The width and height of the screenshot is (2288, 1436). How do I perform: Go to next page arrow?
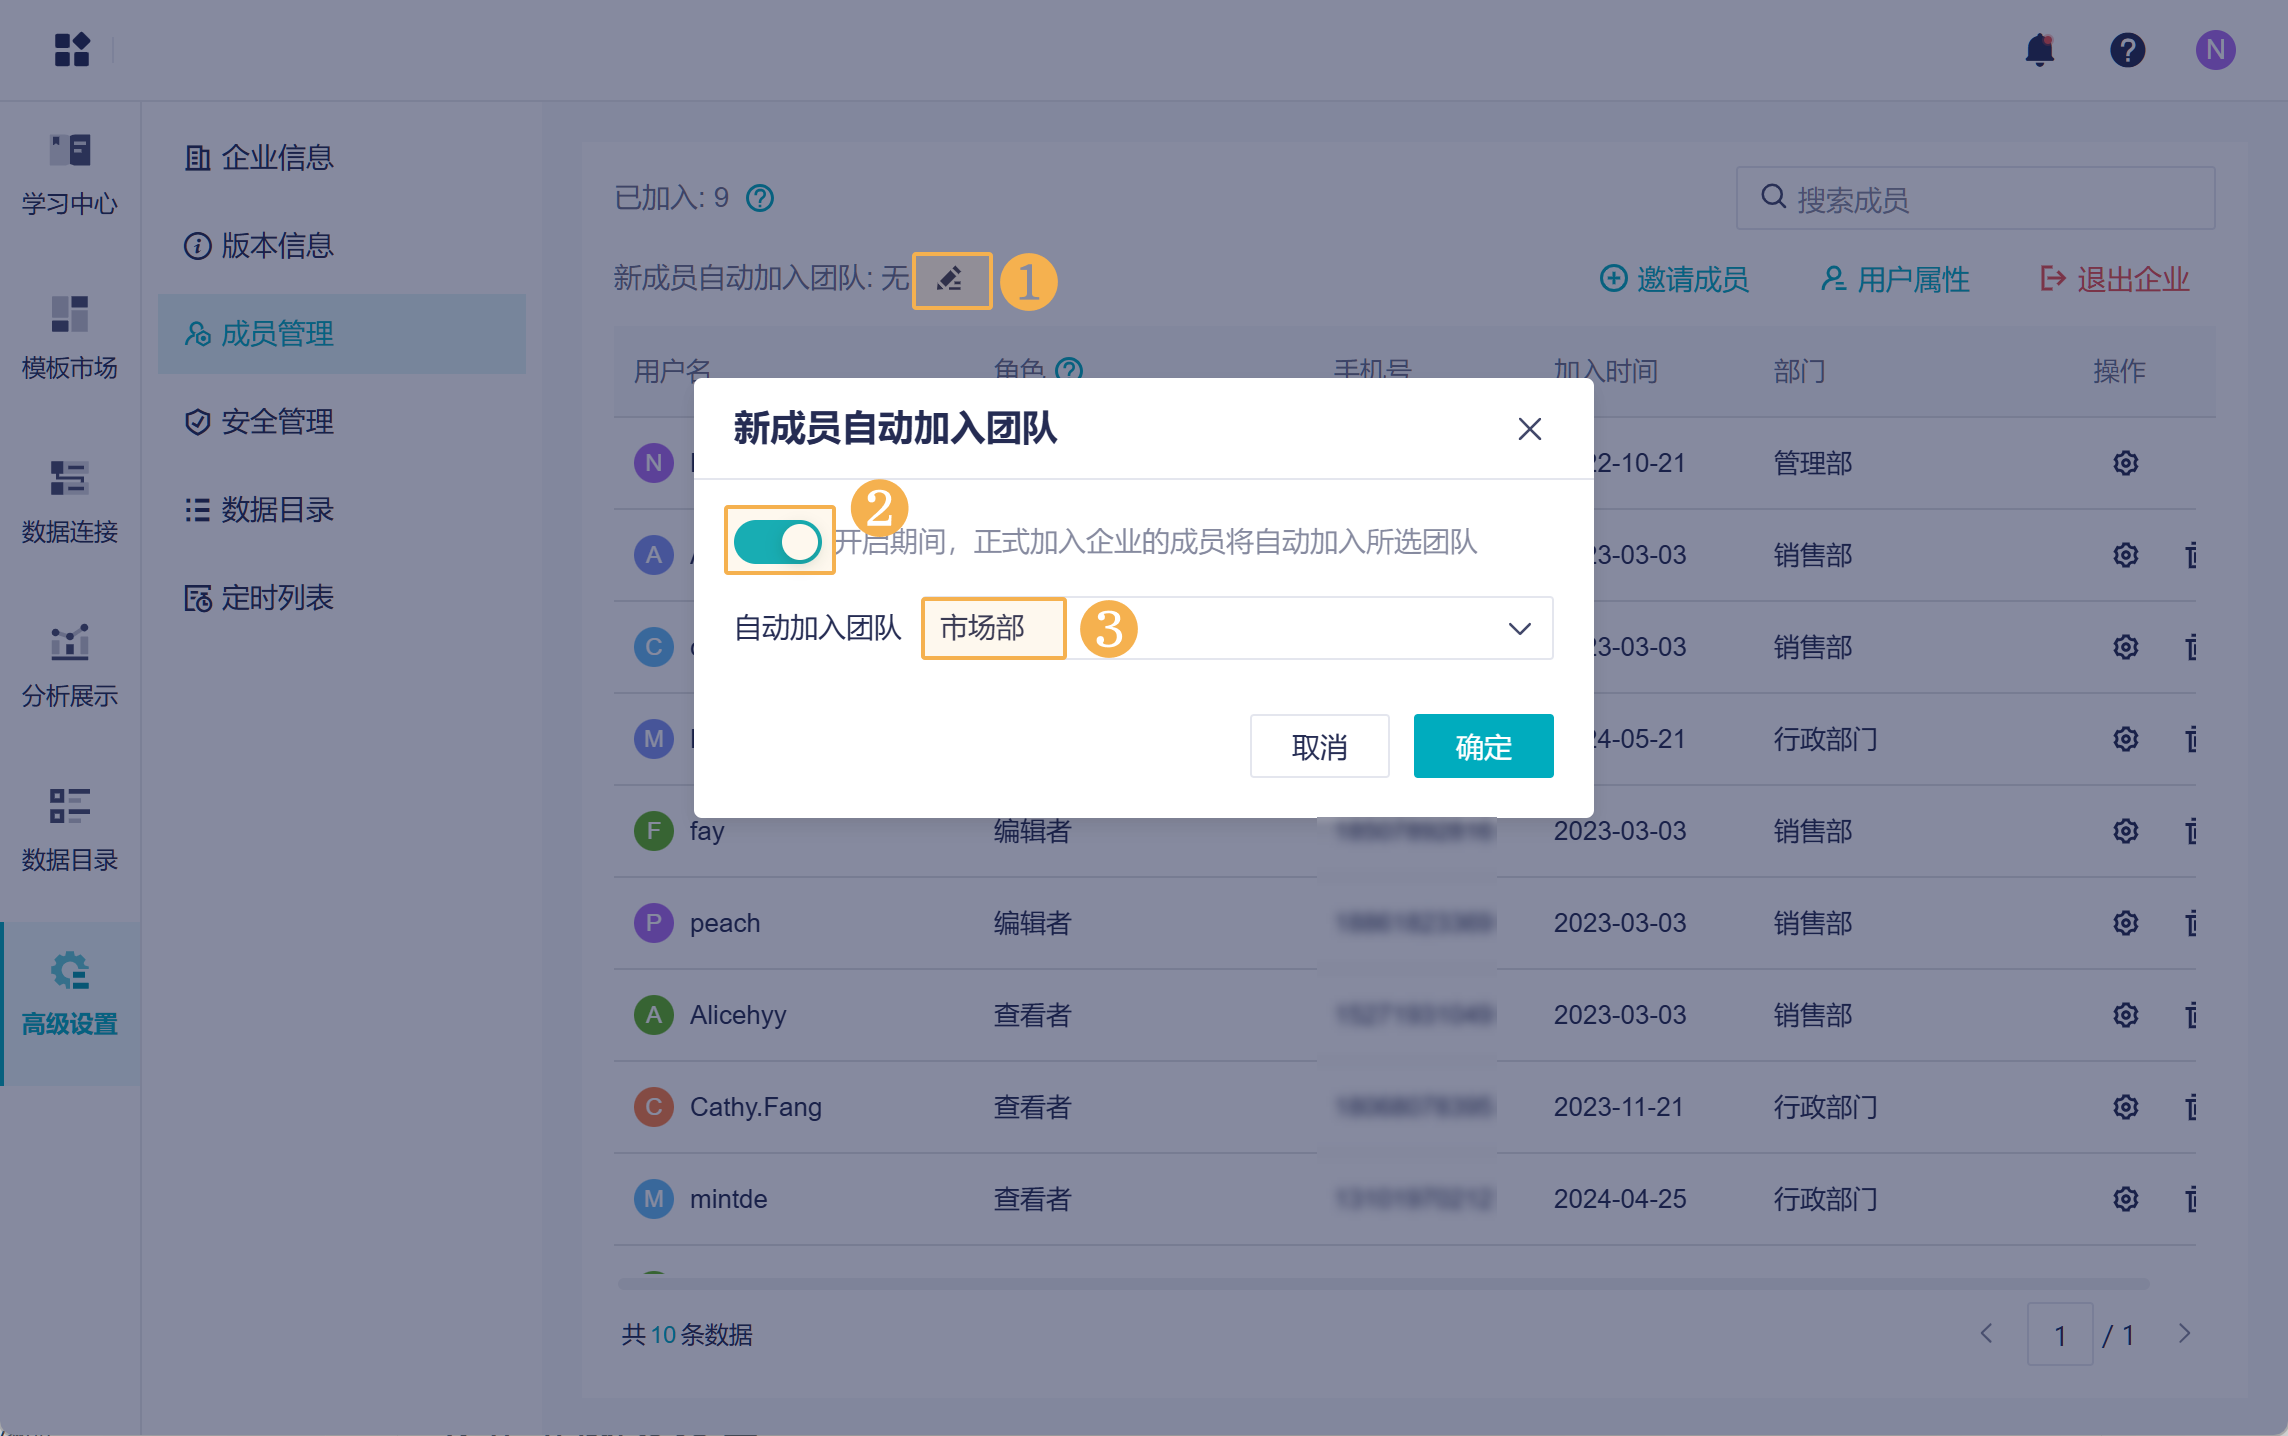tap(2184, 1334)
